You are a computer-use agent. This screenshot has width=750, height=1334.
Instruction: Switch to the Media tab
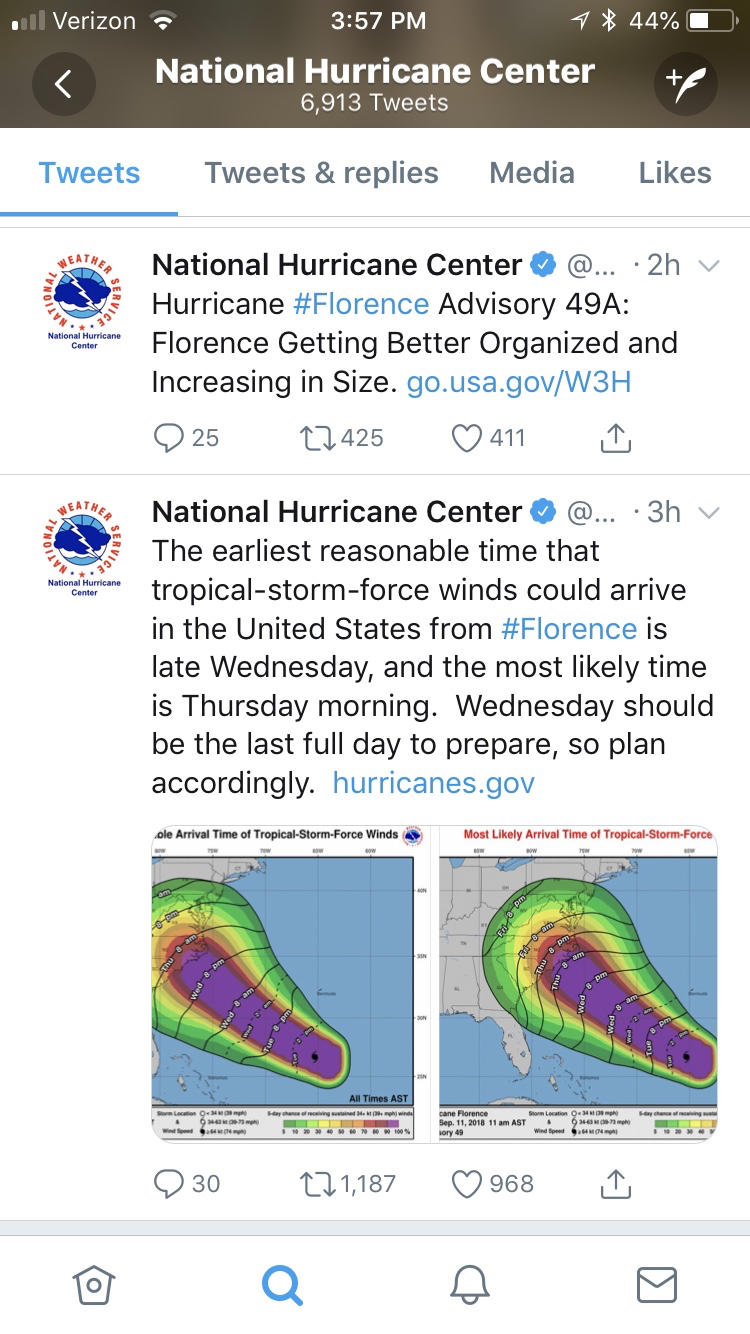pyautogui.click(x=532, y=173)
